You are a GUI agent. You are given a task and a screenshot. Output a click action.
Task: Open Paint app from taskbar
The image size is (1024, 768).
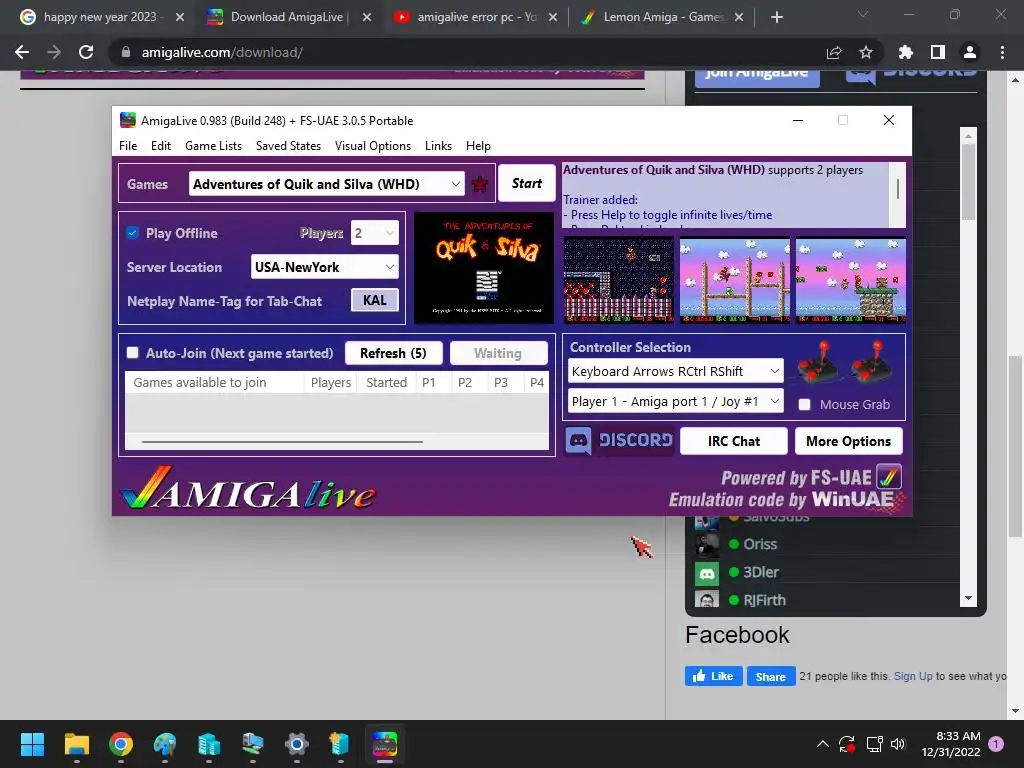[165, 744]
